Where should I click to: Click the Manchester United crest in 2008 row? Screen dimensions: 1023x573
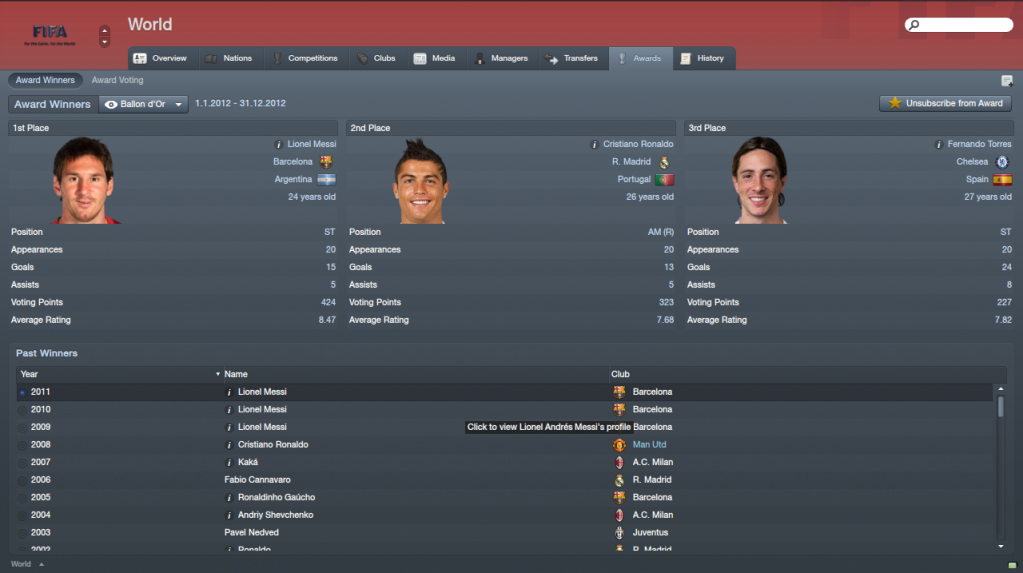[619, 445]
